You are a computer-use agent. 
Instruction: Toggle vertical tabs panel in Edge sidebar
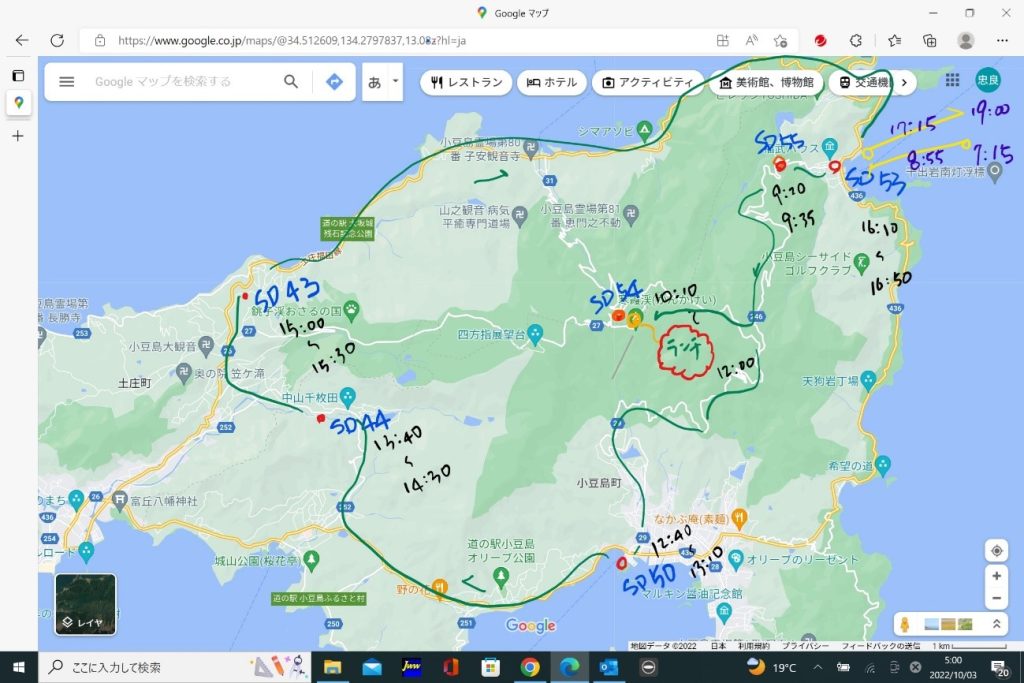18,75
